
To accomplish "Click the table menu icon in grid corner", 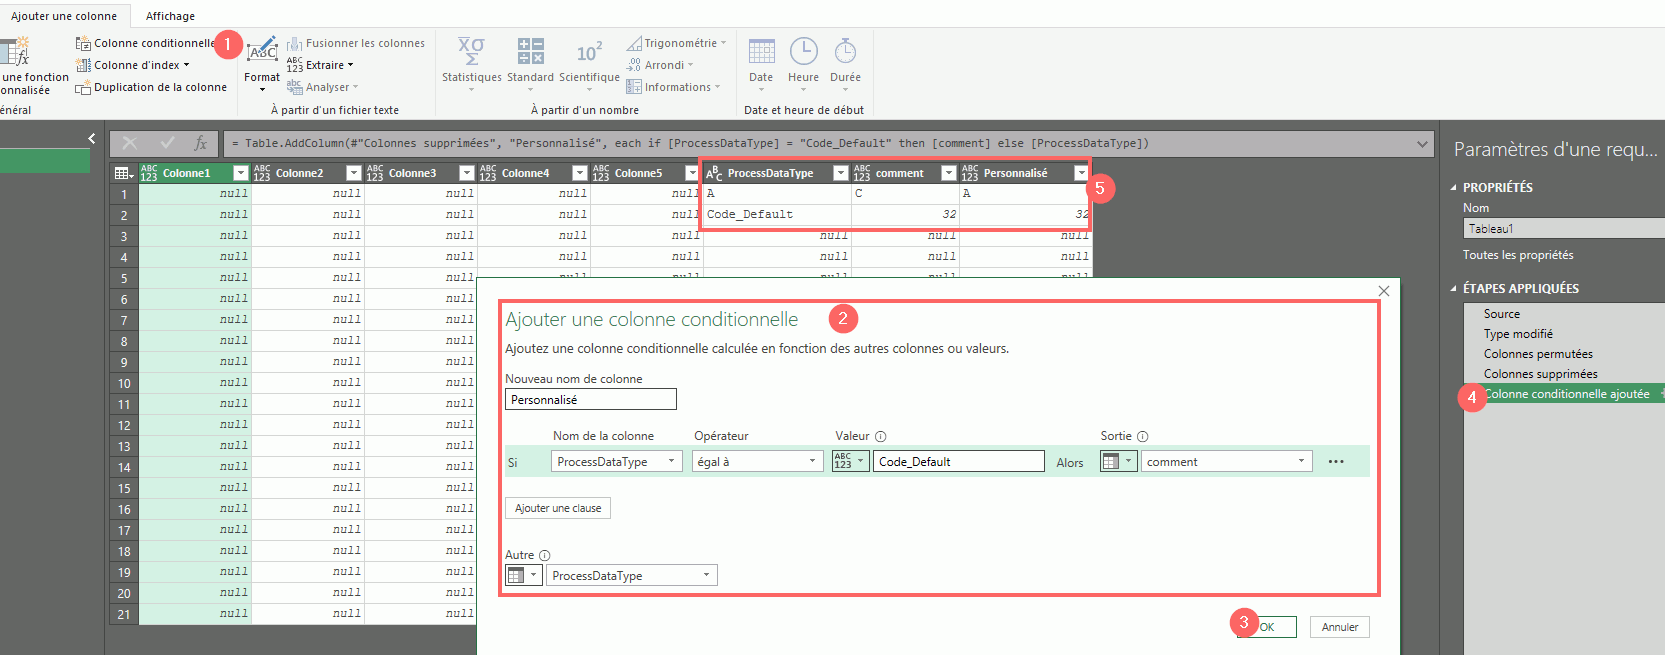I will pos(123,173).
